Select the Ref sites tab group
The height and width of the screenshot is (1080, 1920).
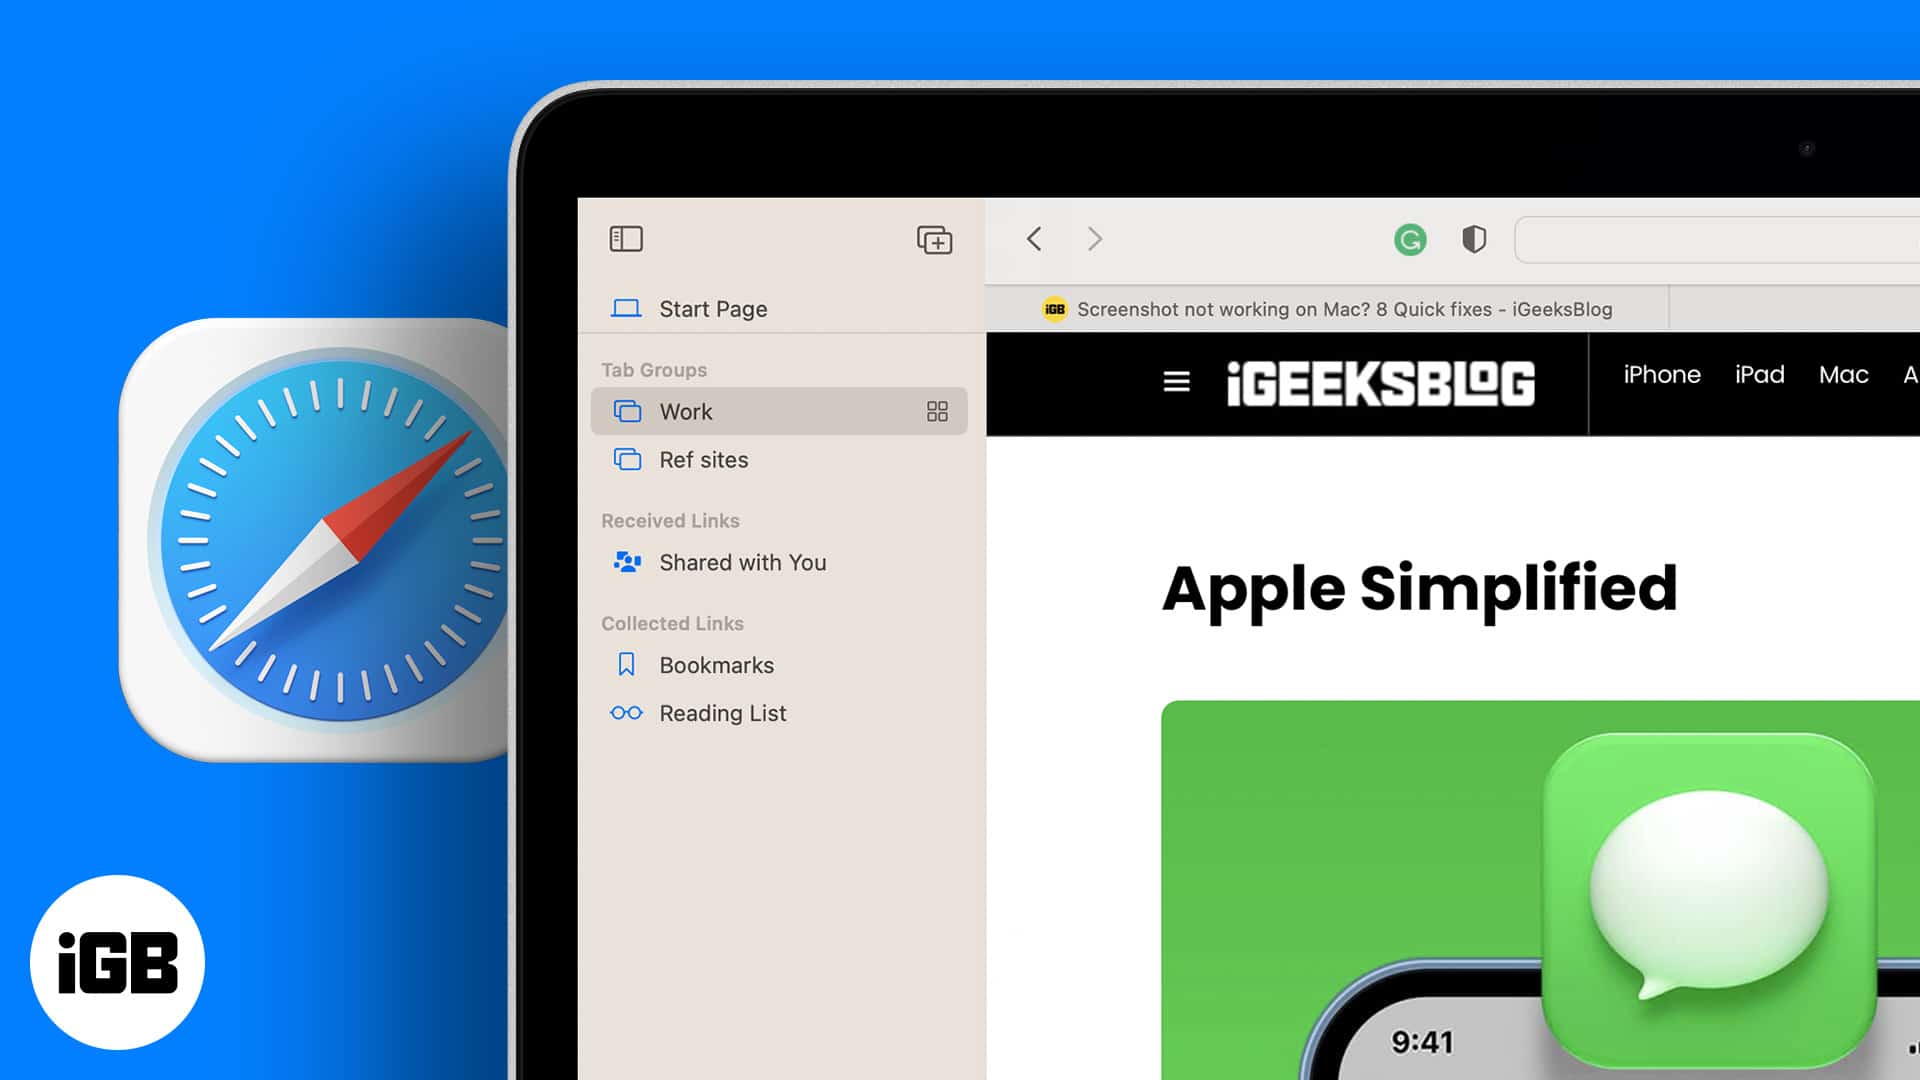tap(703, 459)
